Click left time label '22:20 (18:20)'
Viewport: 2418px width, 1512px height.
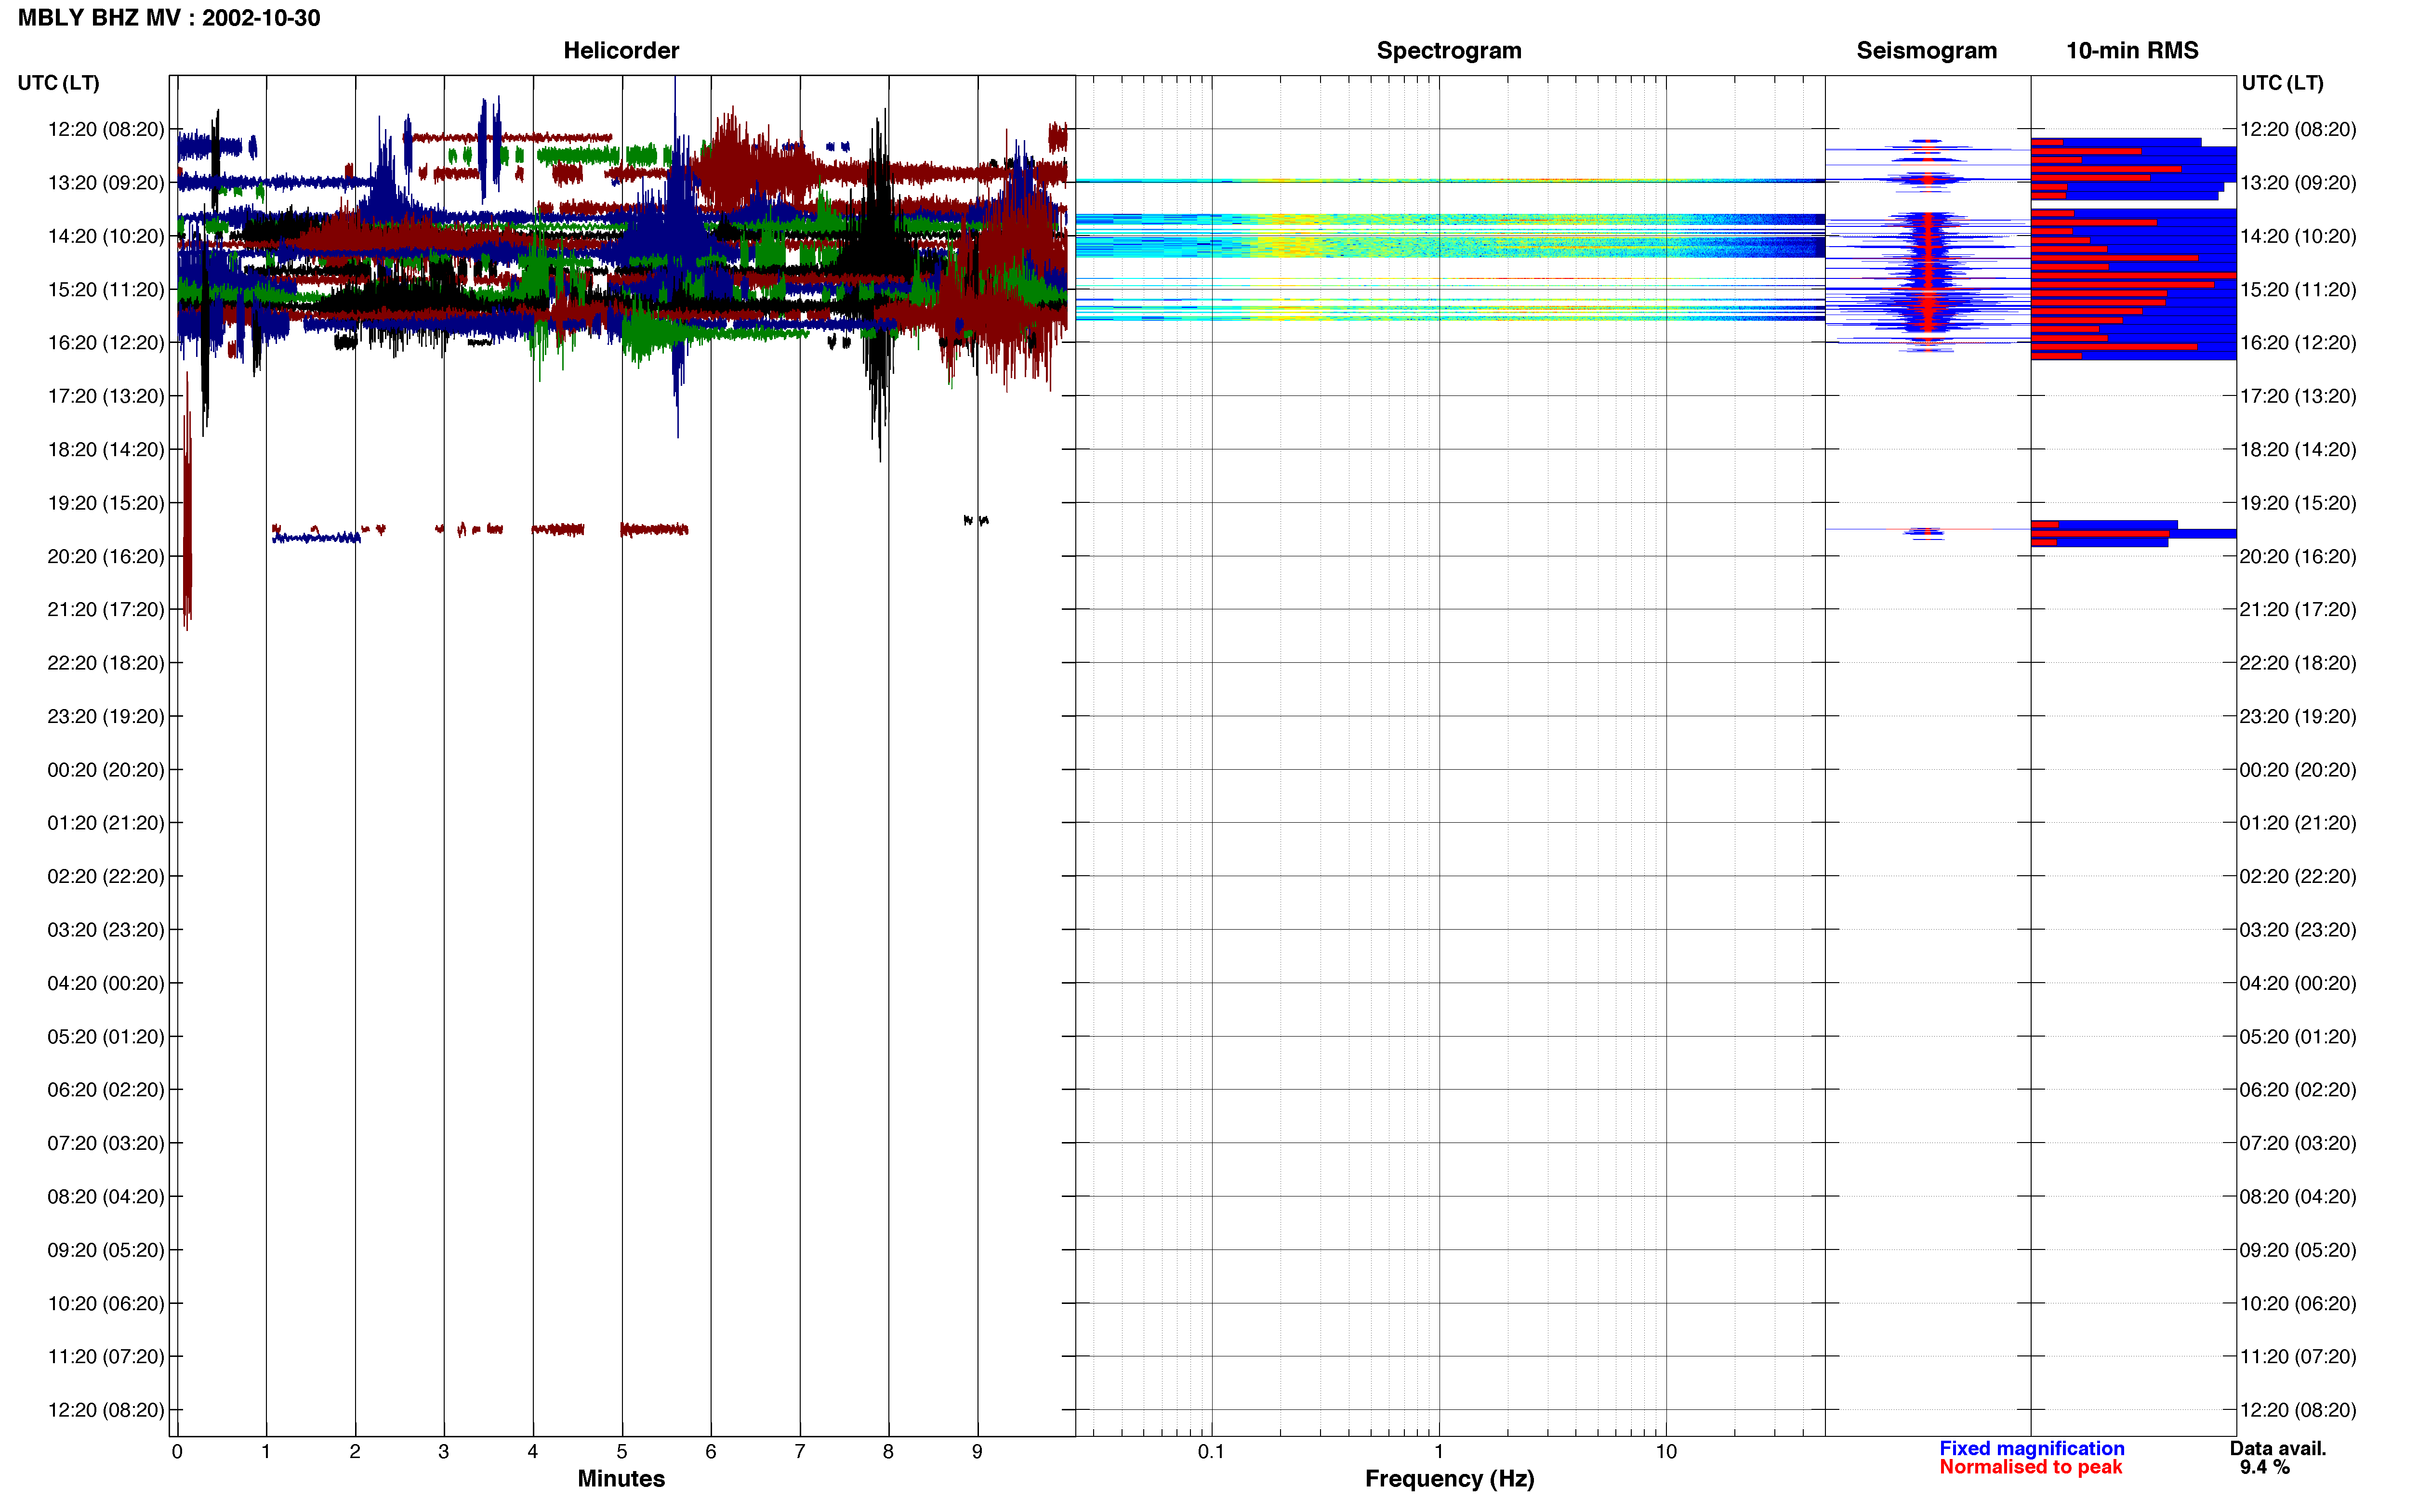click(x=106, y=663)
